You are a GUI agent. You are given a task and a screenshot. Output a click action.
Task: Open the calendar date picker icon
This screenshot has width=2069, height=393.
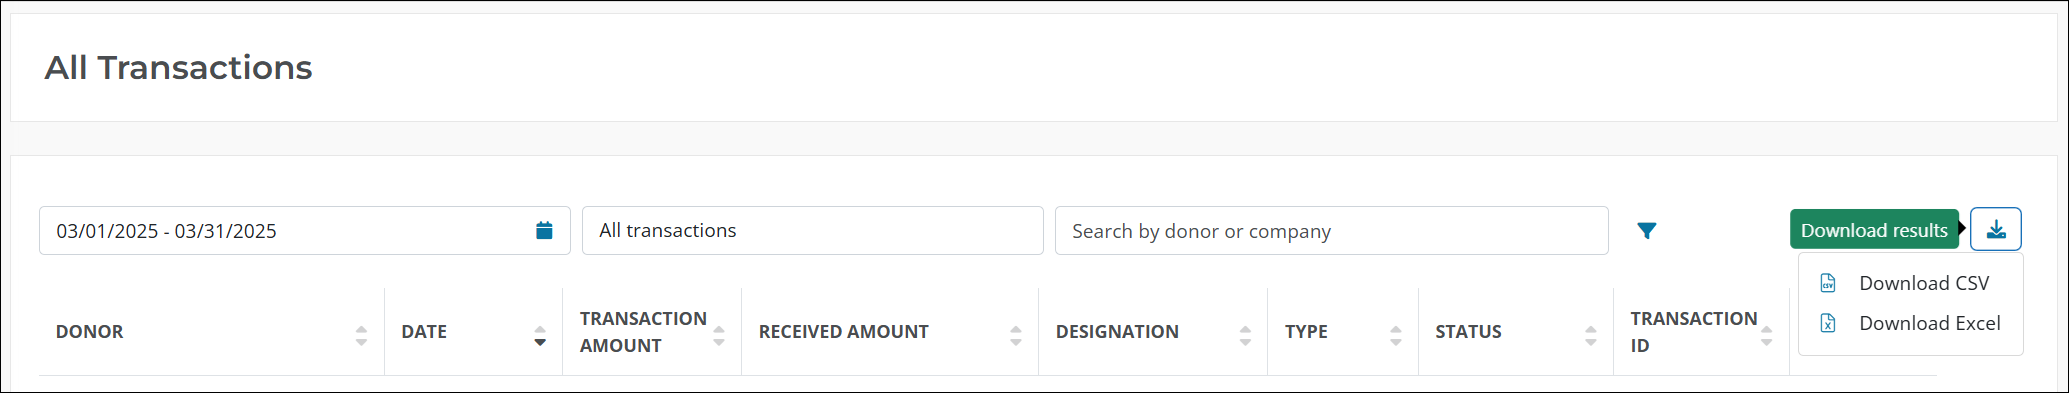click(544, 231)
